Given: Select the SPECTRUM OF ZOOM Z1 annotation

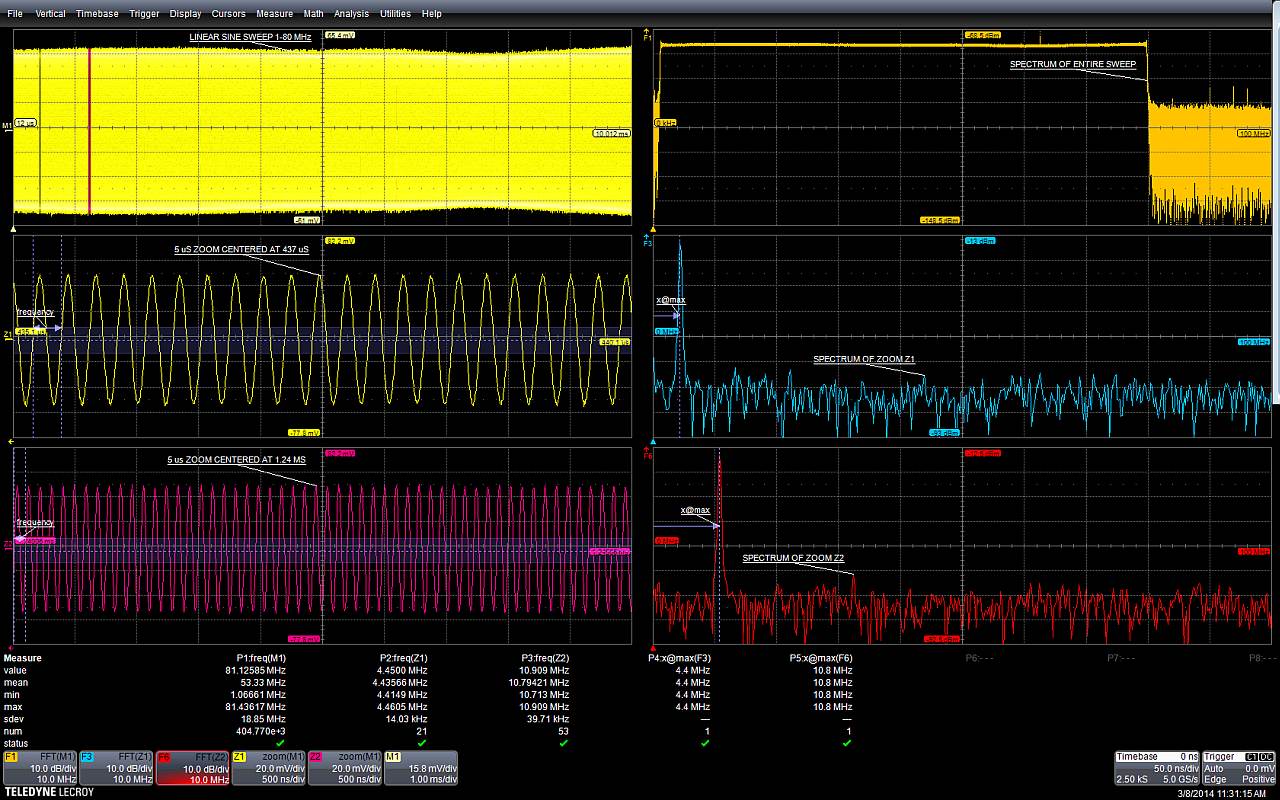Looking at the screenshot, I should (864, 359).
